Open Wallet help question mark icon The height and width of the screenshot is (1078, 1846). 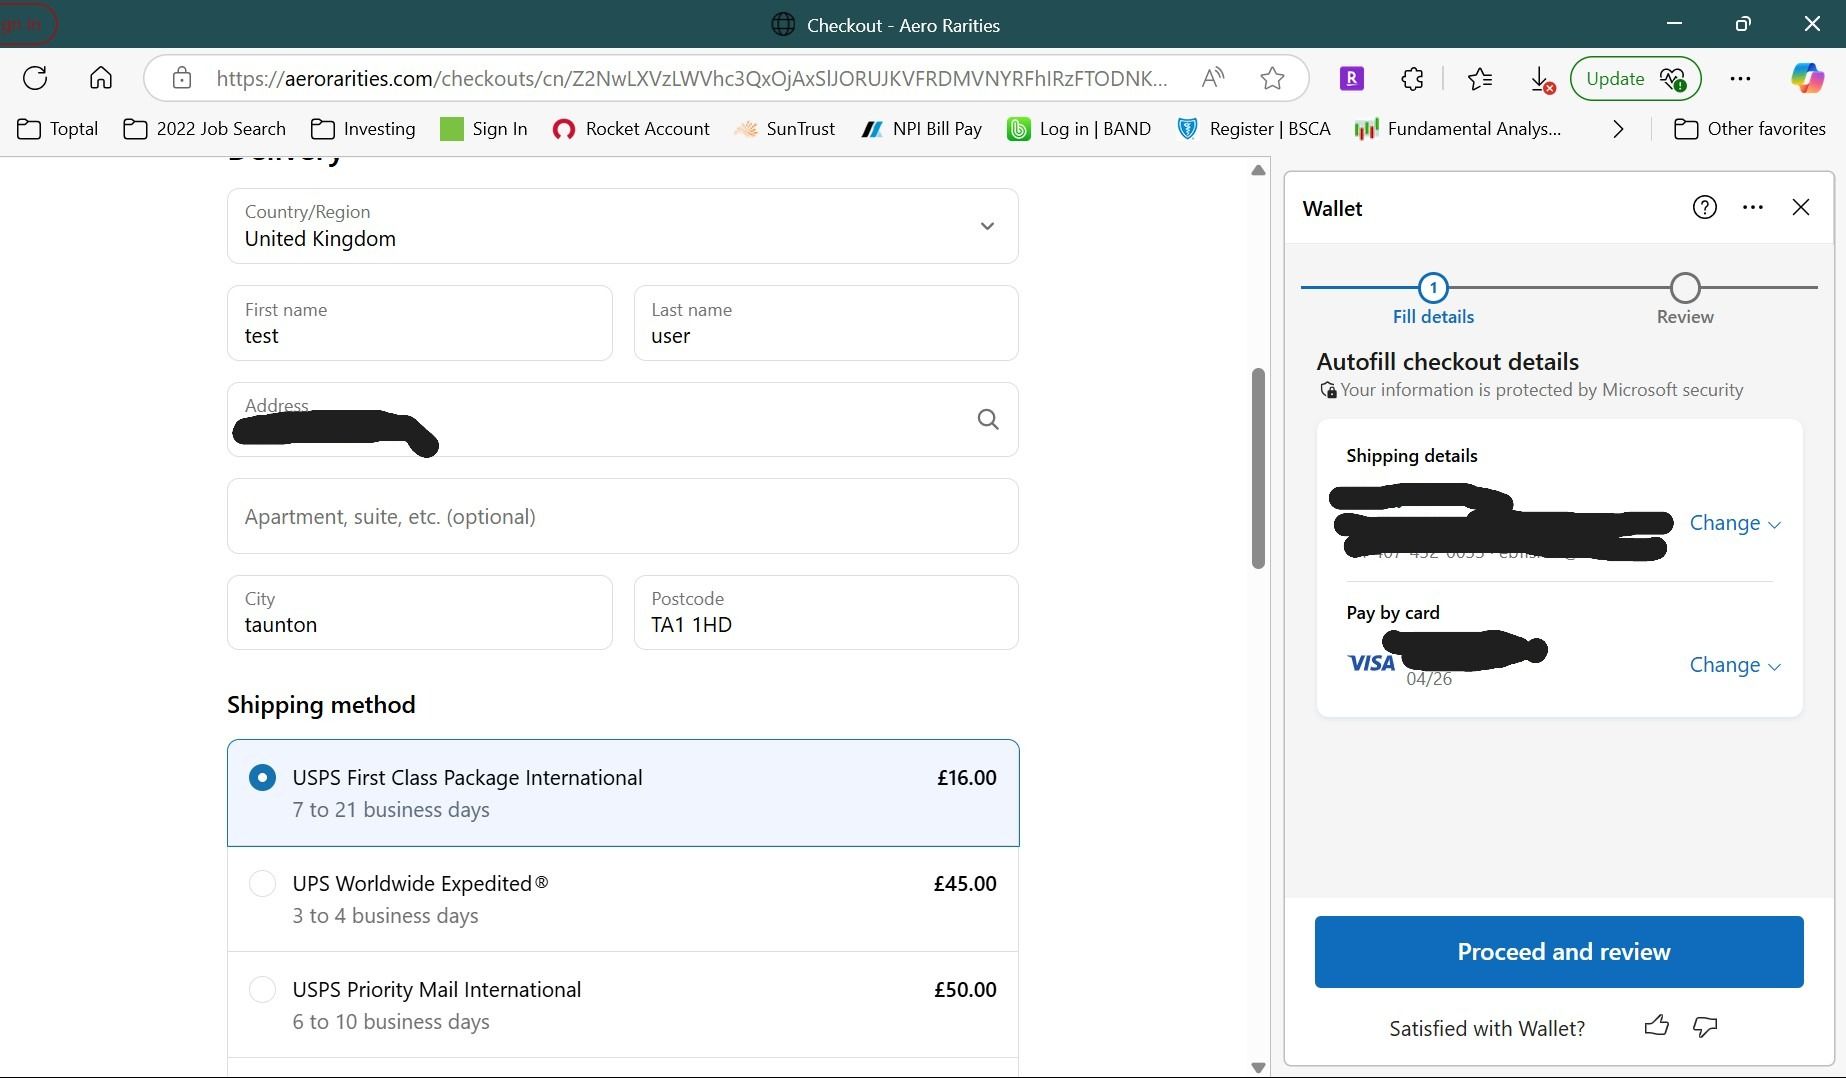[1704, 207]
